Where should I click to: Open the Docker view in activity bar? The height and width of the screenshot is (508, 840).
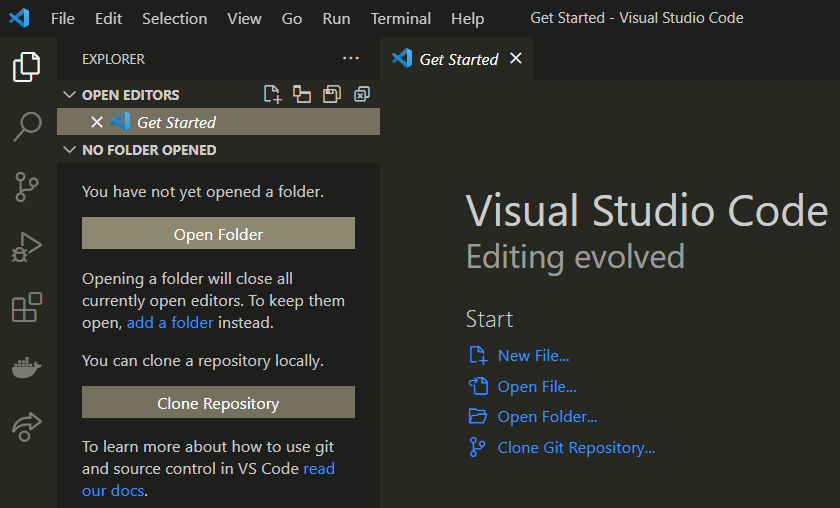(x=27, y=367)
